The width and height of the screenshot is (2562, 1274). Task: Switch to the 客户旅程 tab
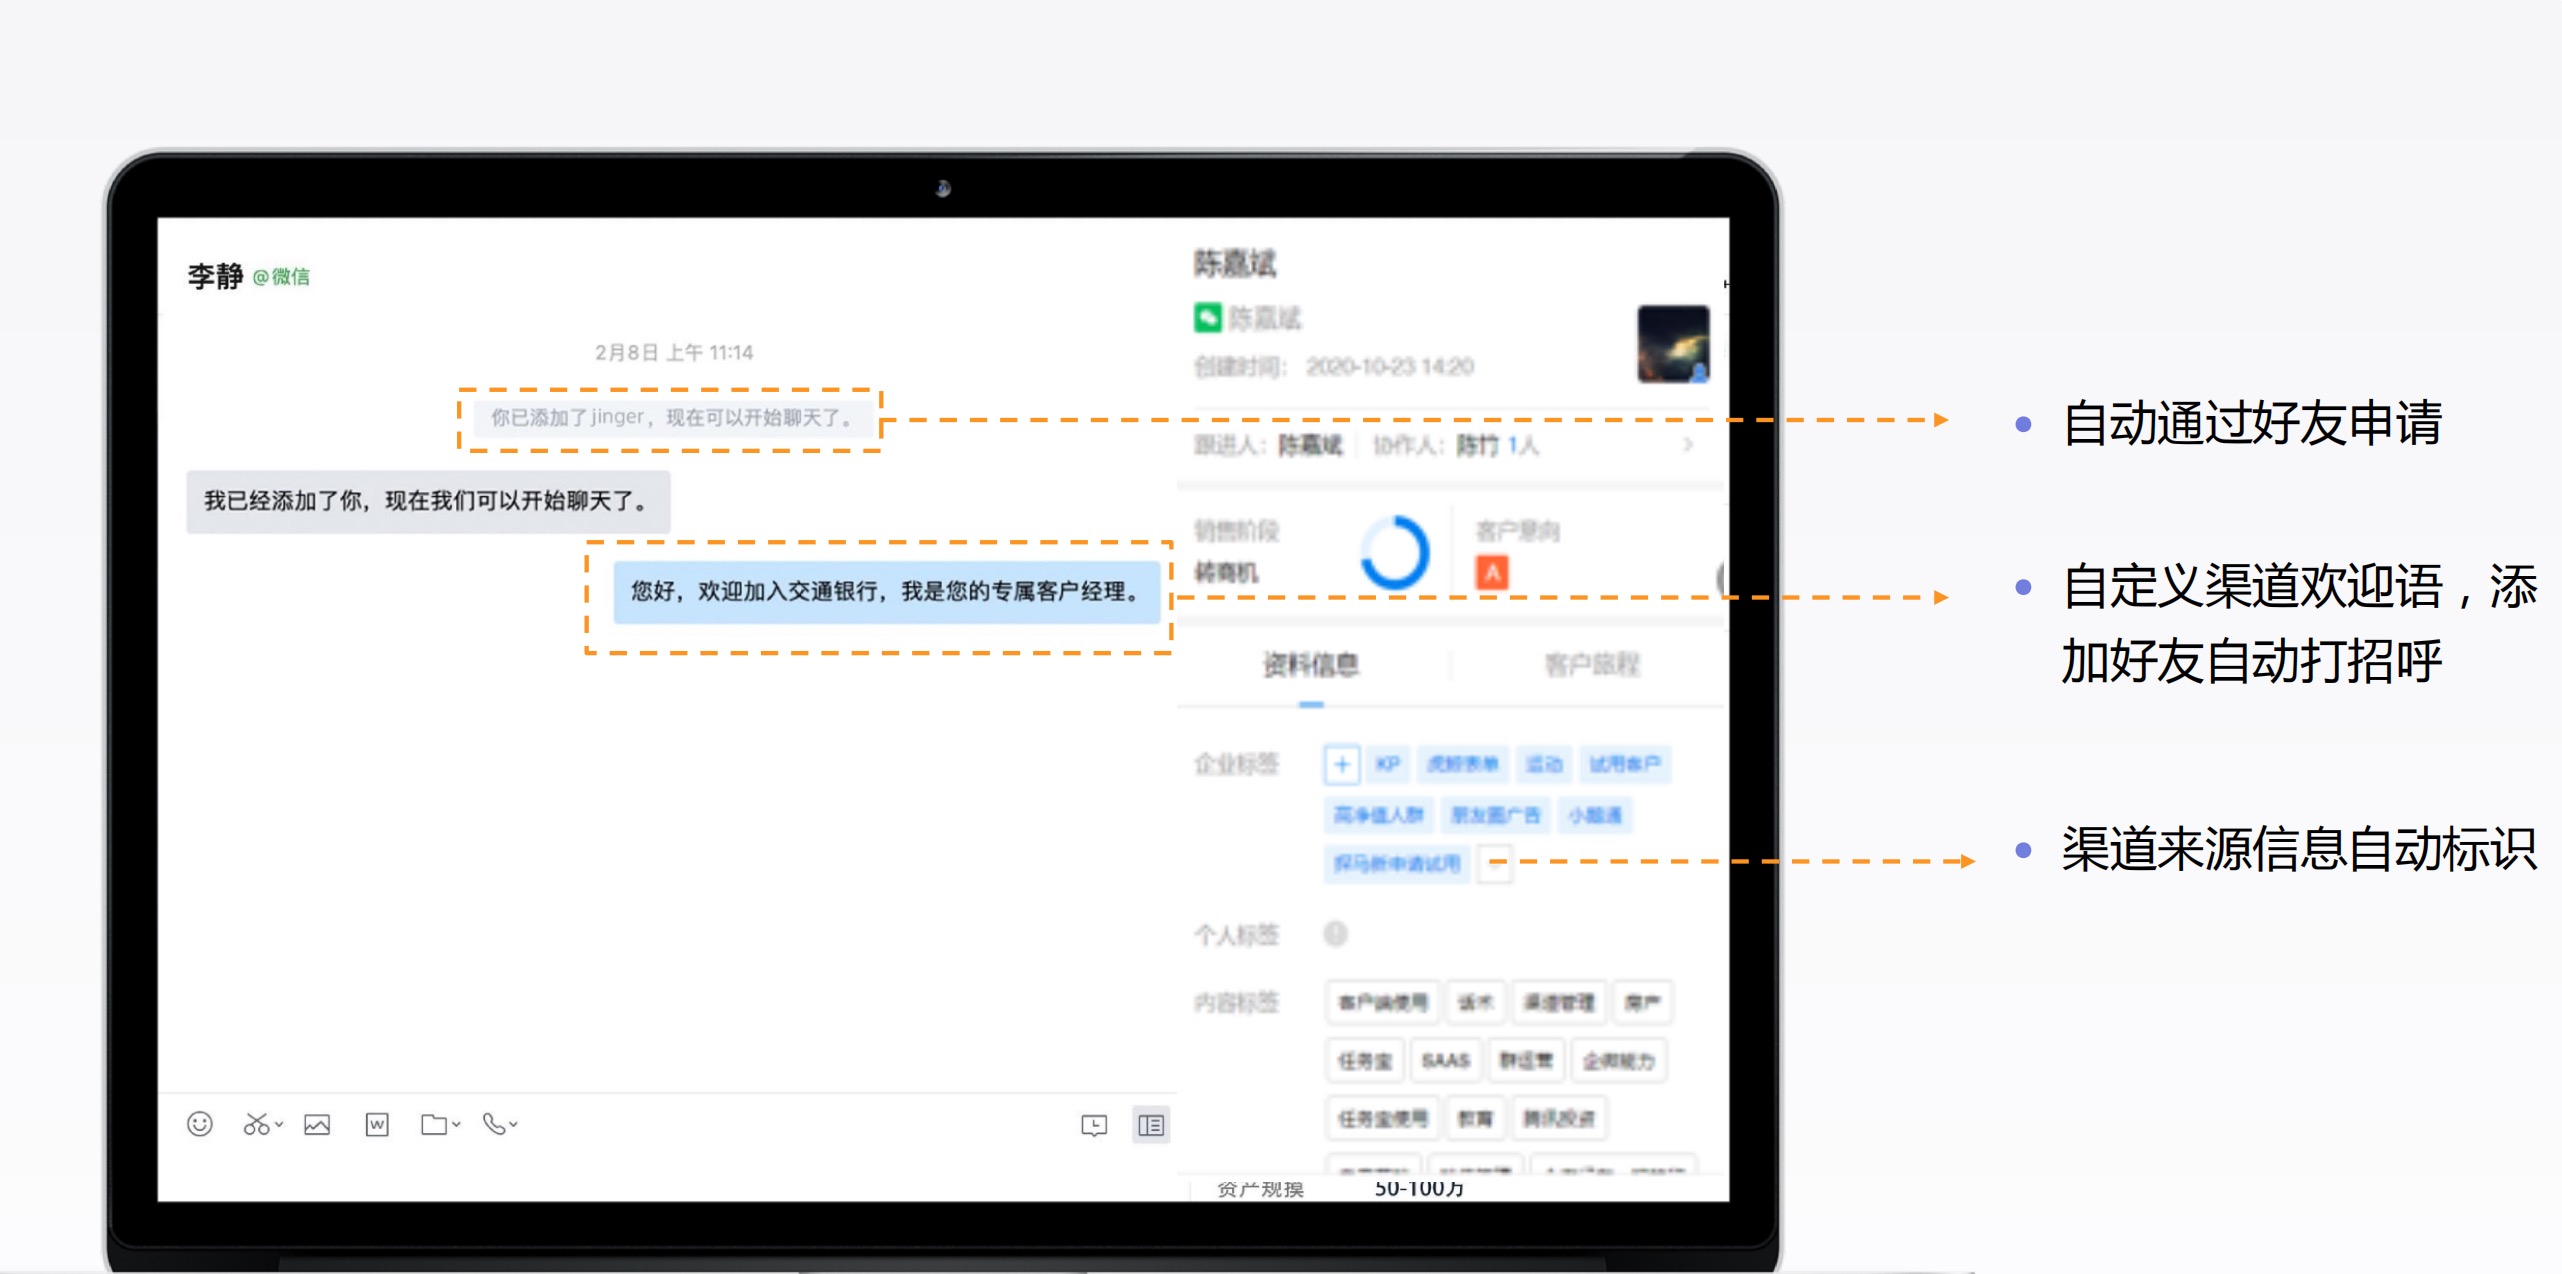(1592, 664)
